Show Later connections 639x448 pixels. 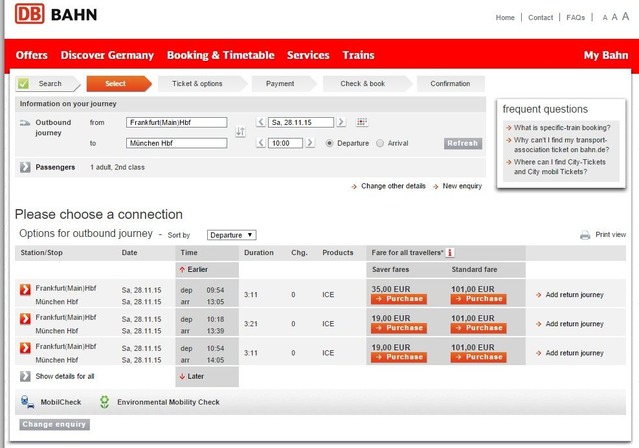(x=192, y=376)
